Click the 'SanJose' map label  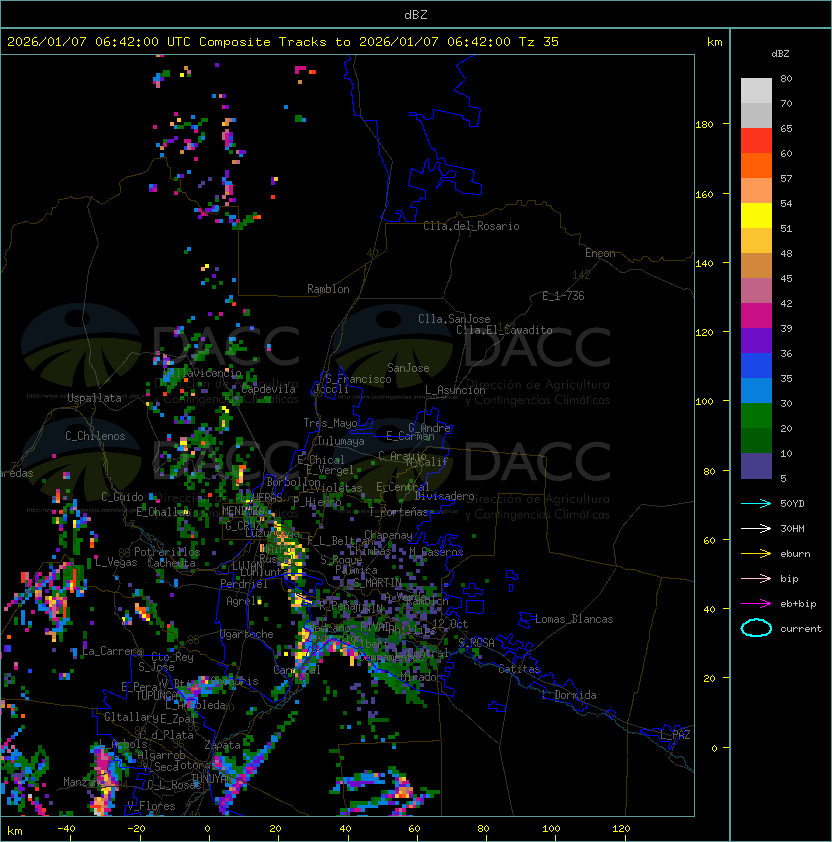tap(408, 368)
